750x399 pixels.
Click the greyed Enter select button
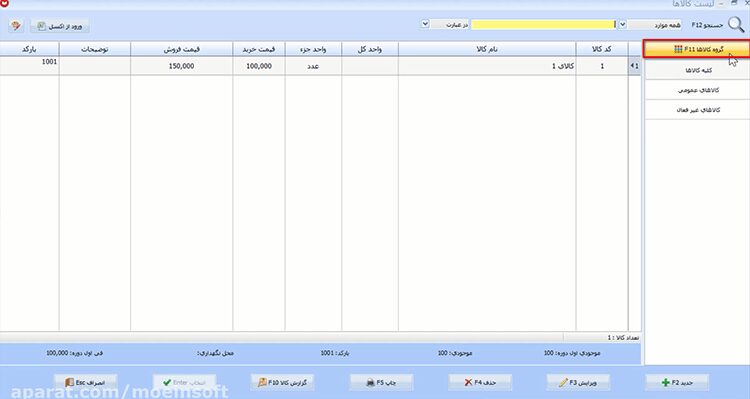(184, 382)
